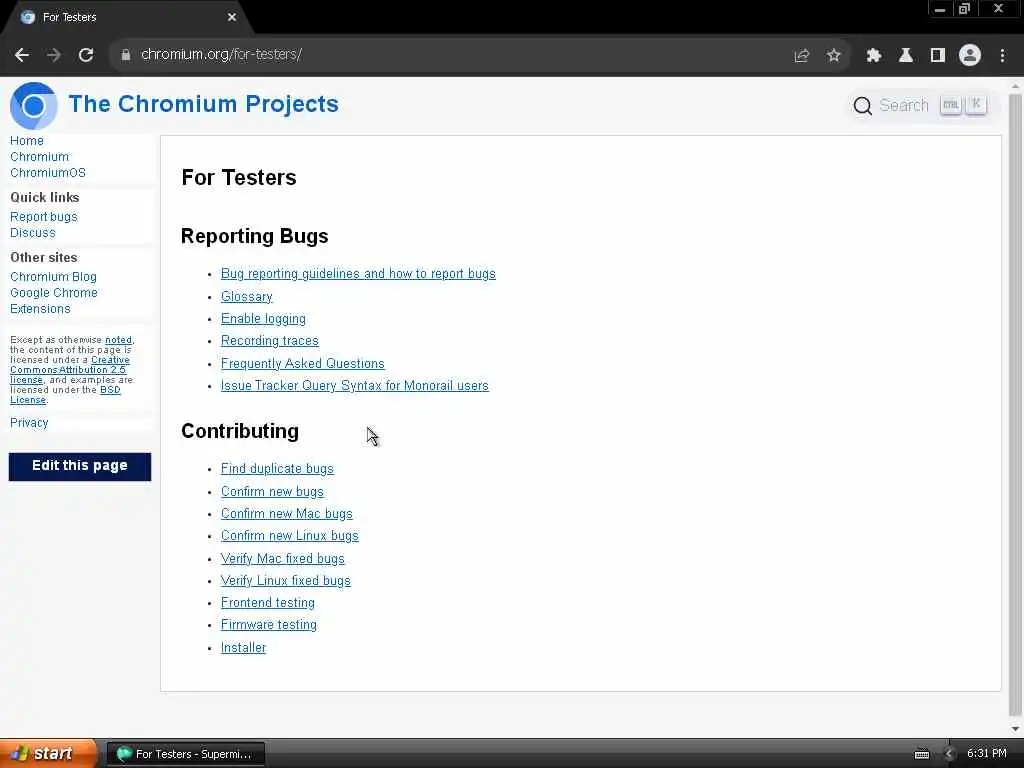
Task: Open Frontend testing link
Action: click(267, 603)
